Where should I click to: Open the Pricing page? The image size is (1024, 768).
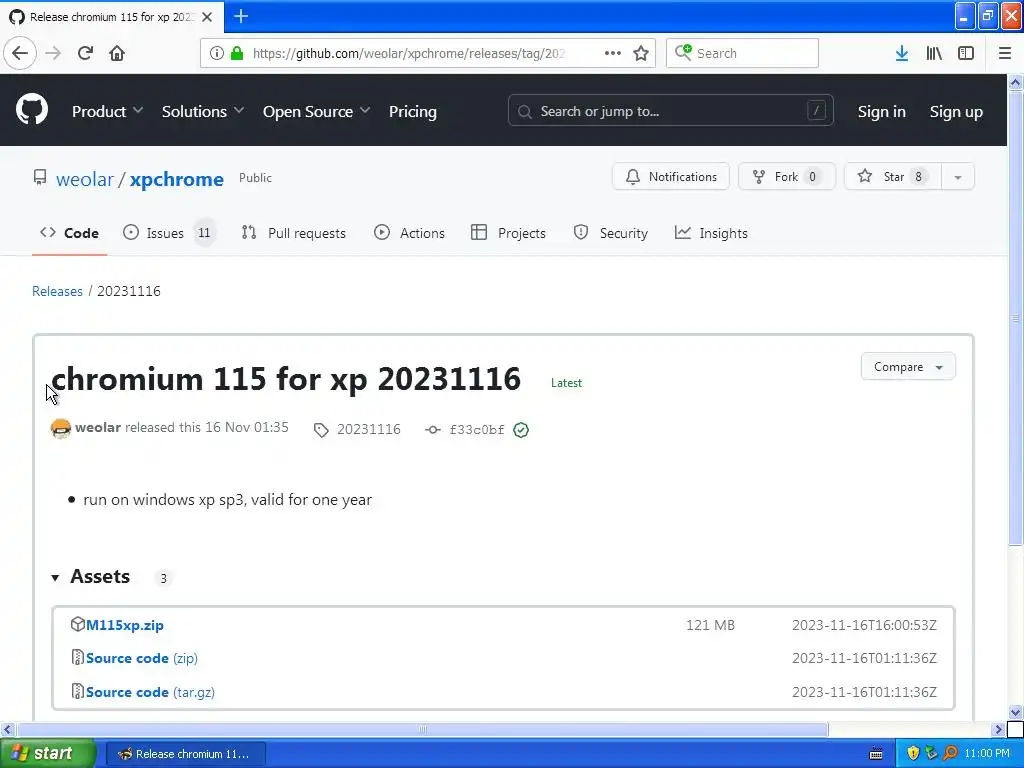tap(413, 112)
